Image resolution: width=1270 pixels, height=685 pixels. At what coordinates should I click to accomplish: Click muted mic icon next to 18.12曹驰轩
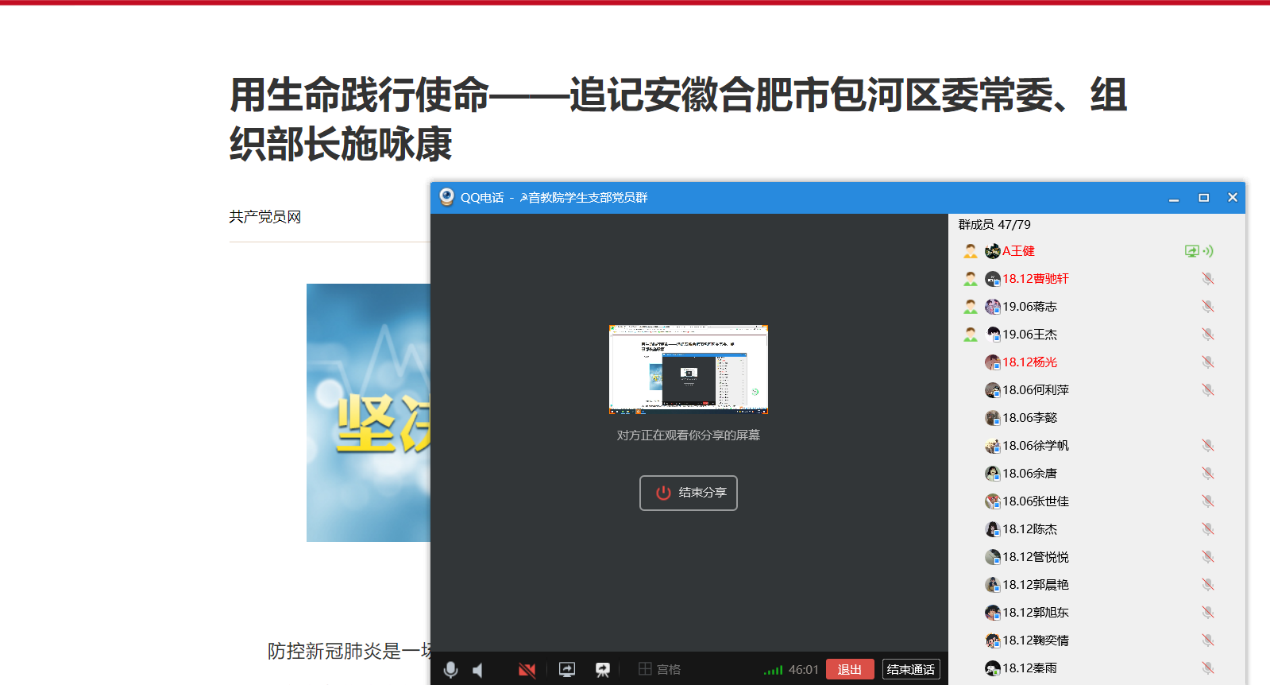pyautogui.click(x=1208, y=279)
